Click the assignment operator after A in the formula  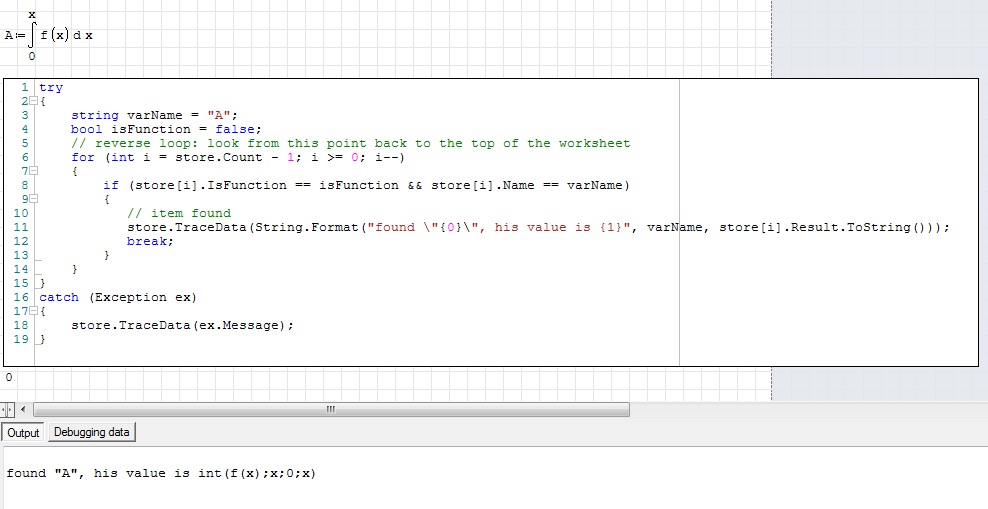[19, 36]
